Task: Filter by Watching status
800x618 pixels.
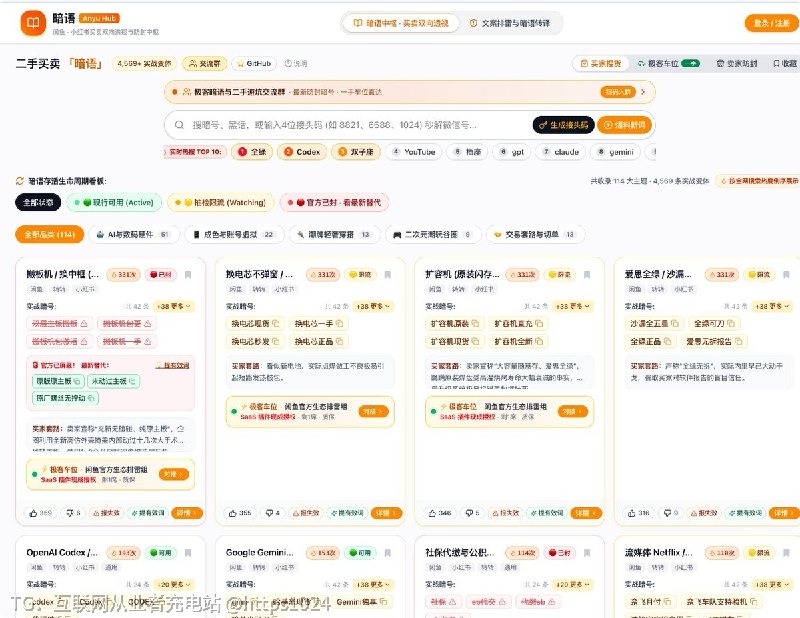Action: click(x=220, y=202)
